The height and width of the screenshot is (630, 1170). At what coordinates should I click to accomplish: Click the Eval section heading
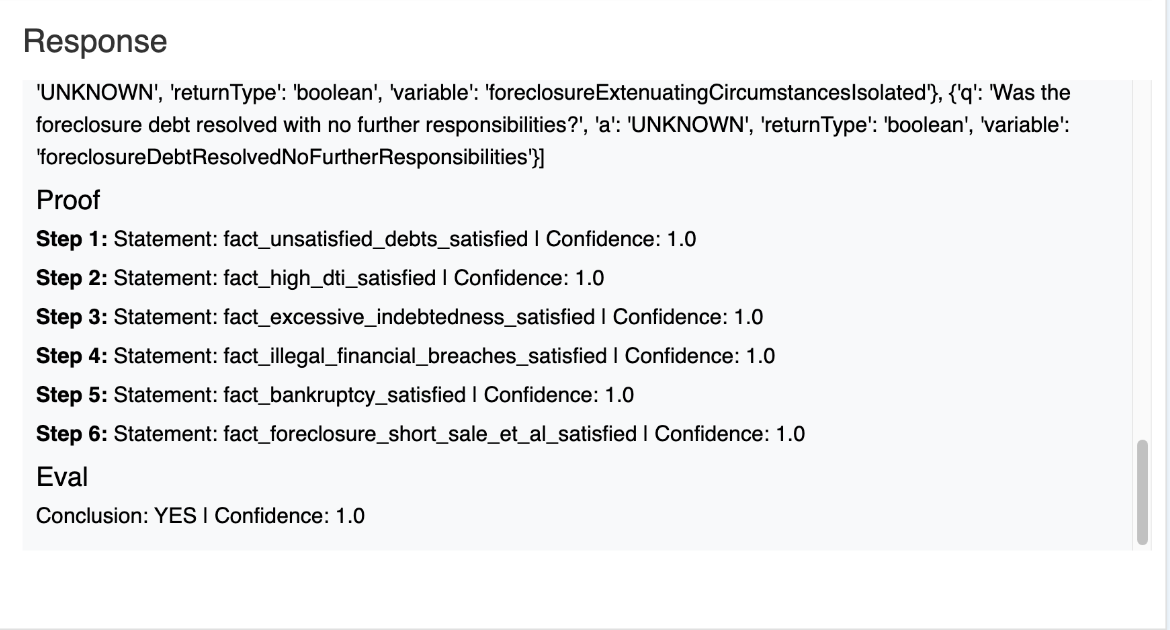(x=62, y=477)
